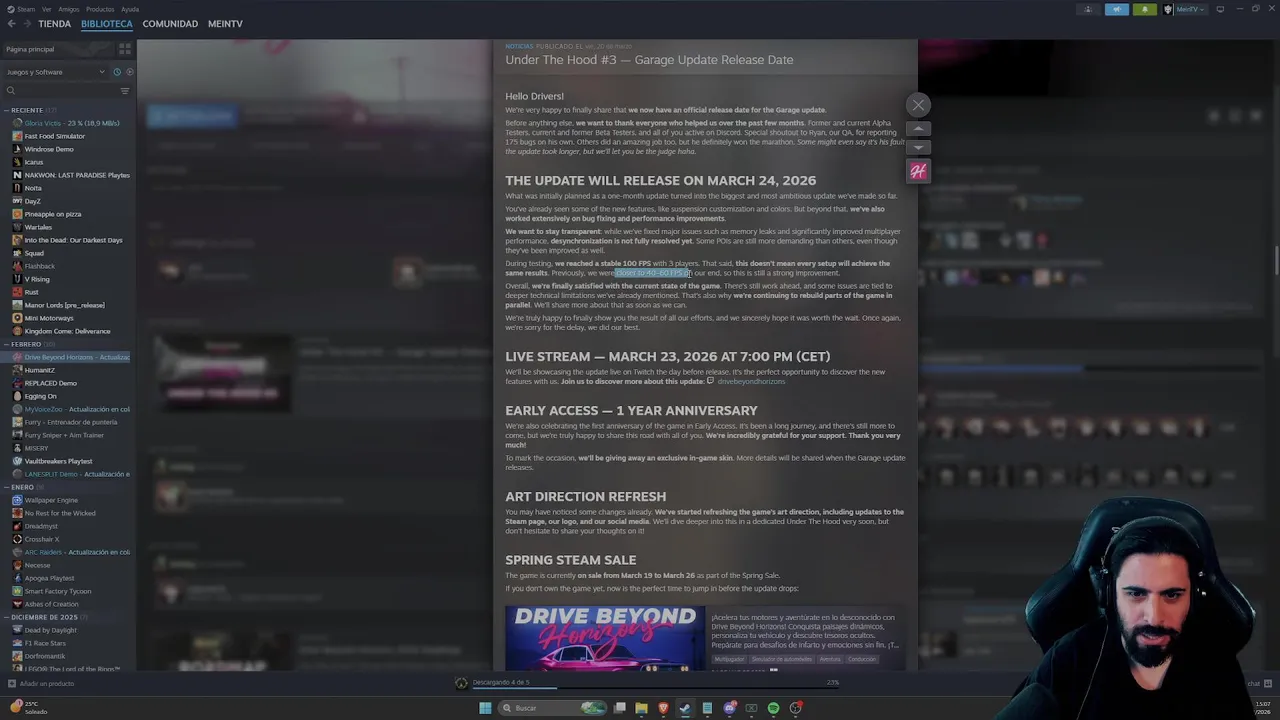Screen dimensions: 1280x720
Task: Switch to collections grid view icon
Action: pos(125,48)
